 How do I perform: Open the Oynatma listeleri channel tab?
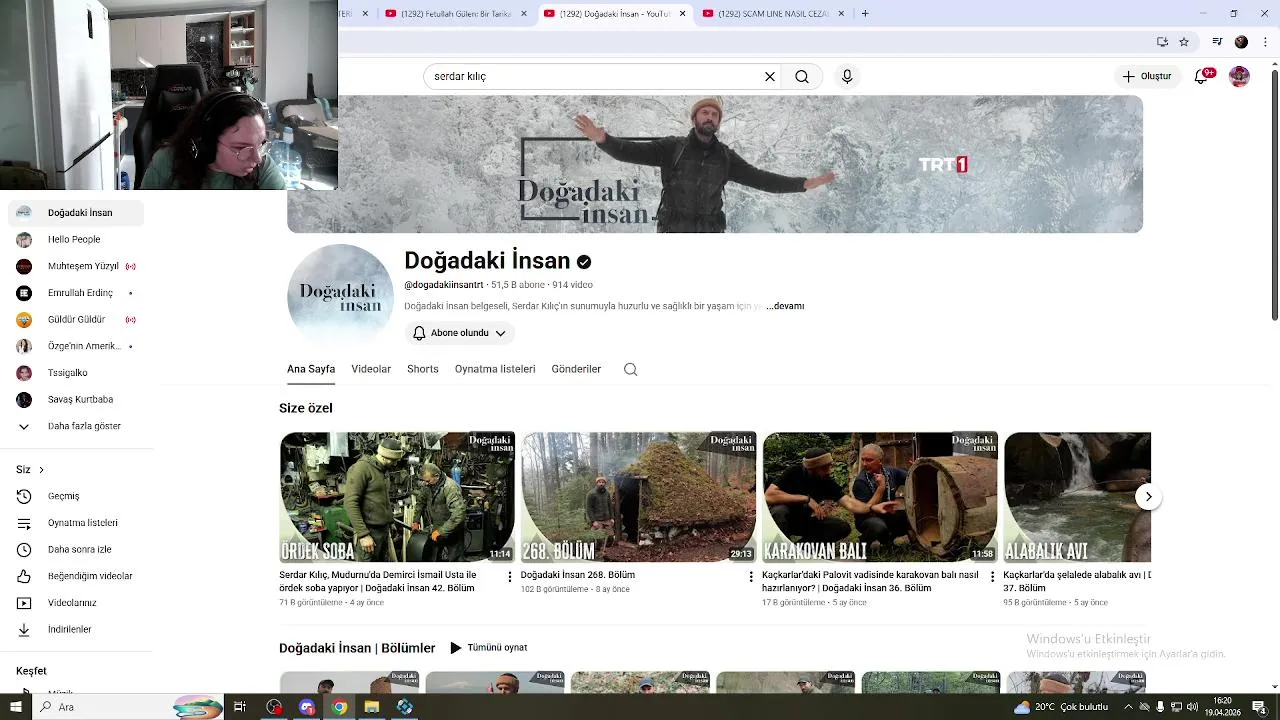pos(495,369)
